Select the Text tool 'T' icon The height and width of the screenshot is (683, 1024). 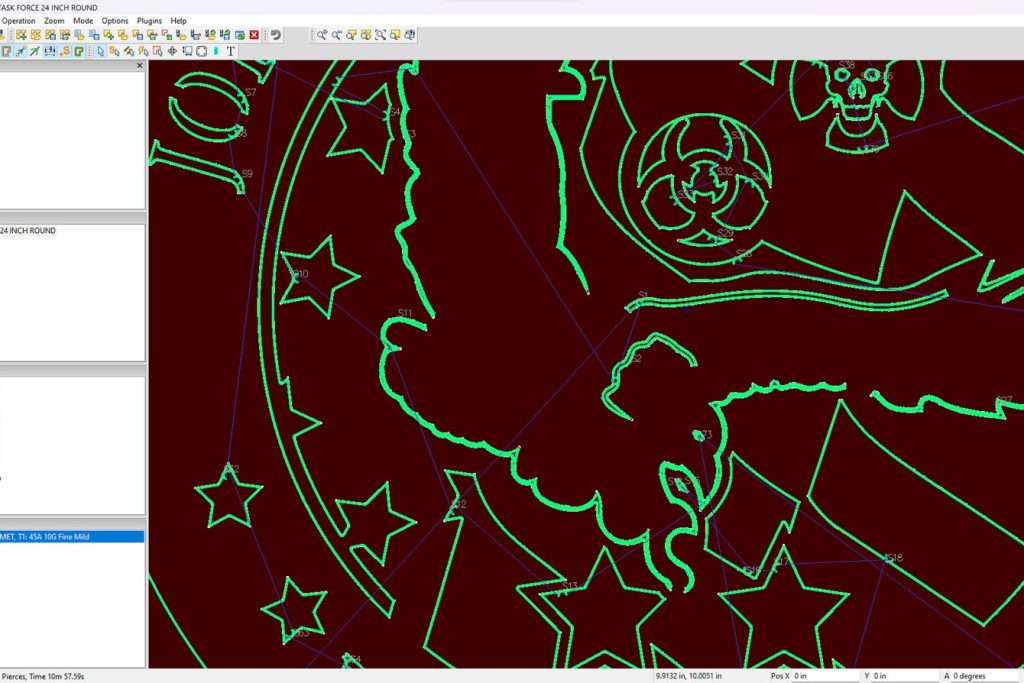(230, 51)
